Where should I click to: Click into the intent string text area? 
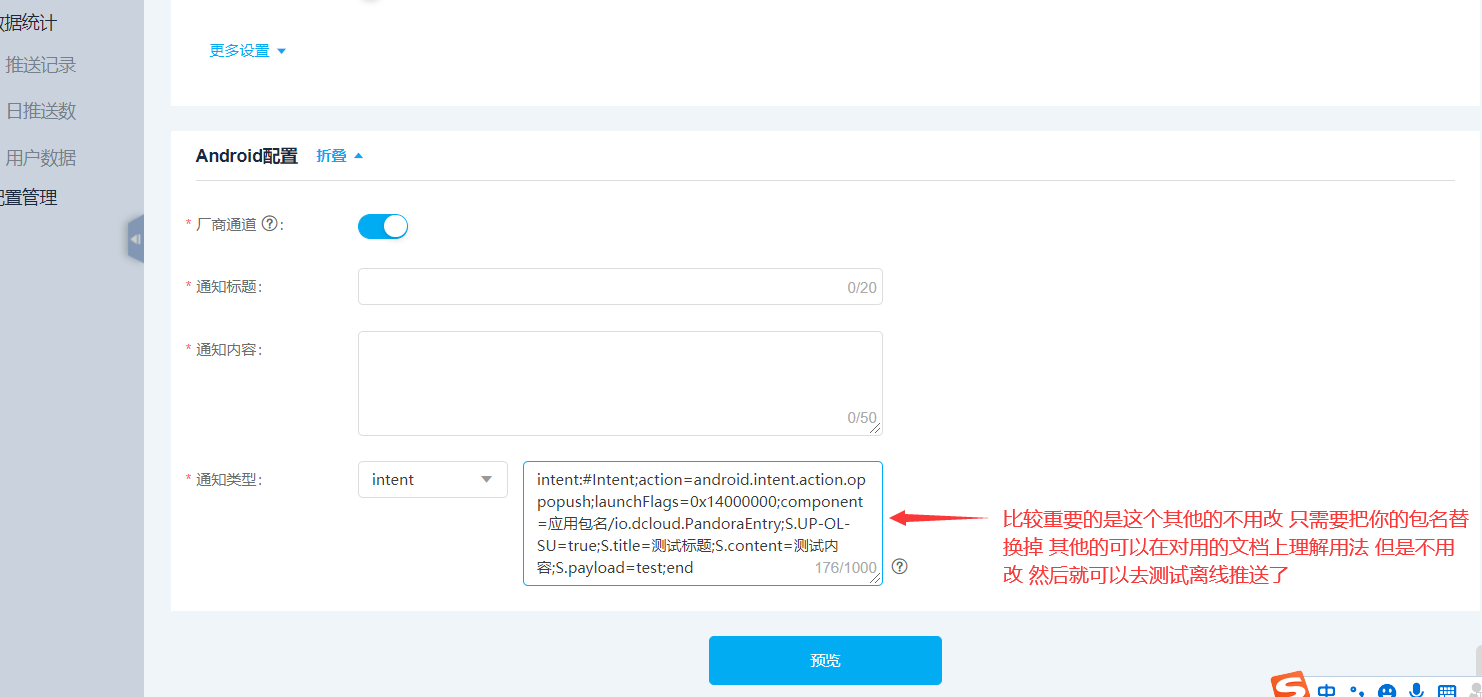(702, 523)
